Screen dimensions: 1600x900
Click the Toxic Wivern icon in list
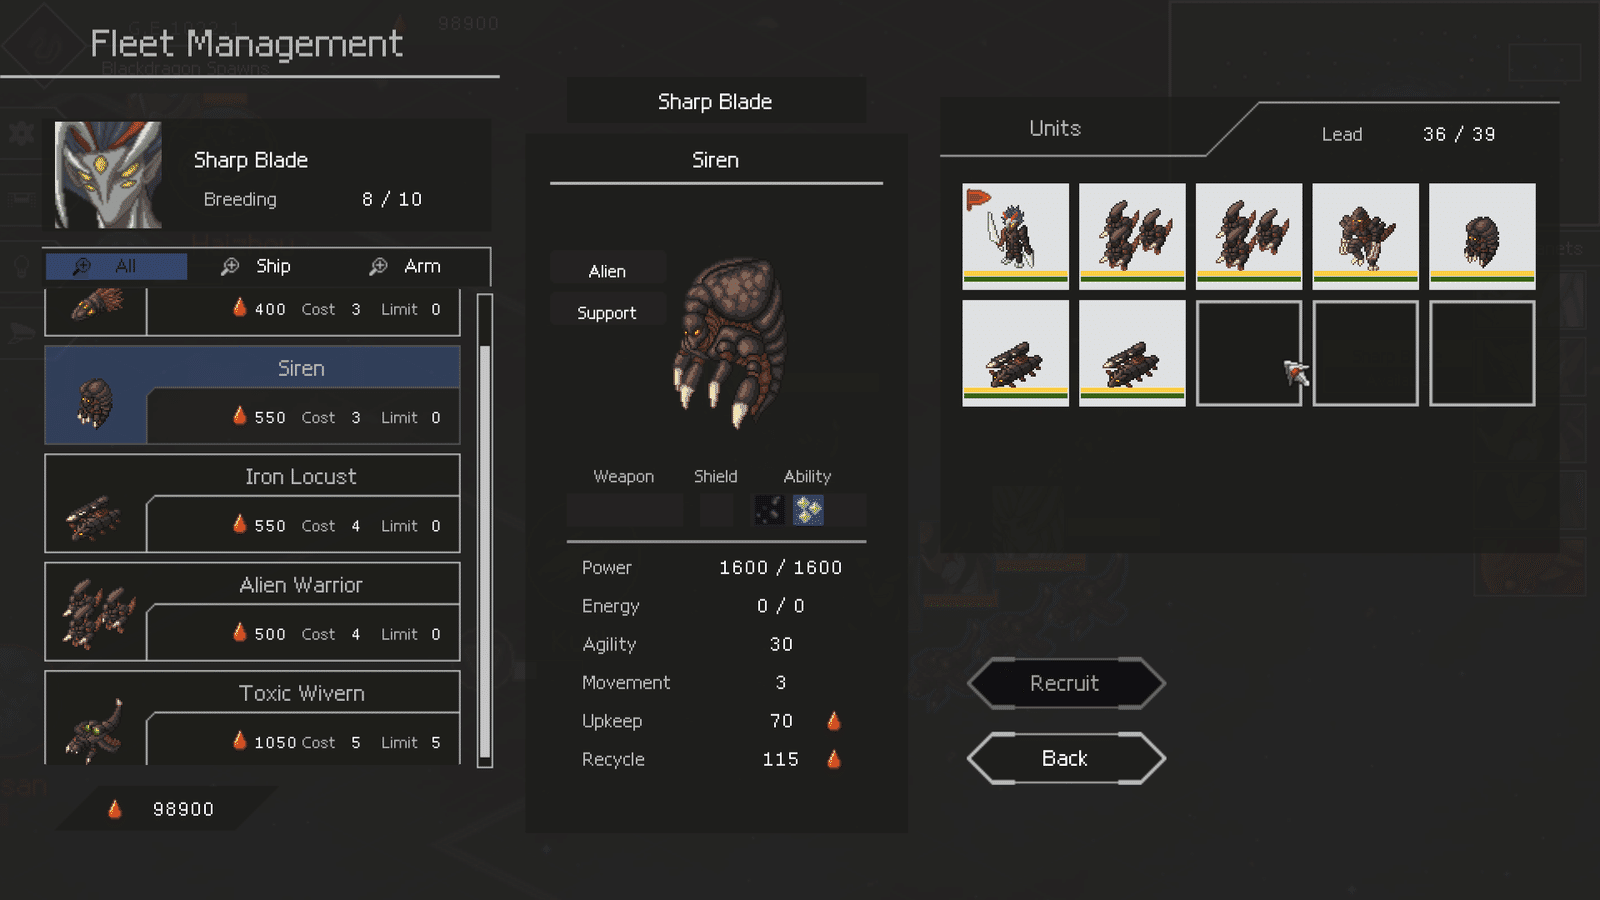tap(95, 732)
